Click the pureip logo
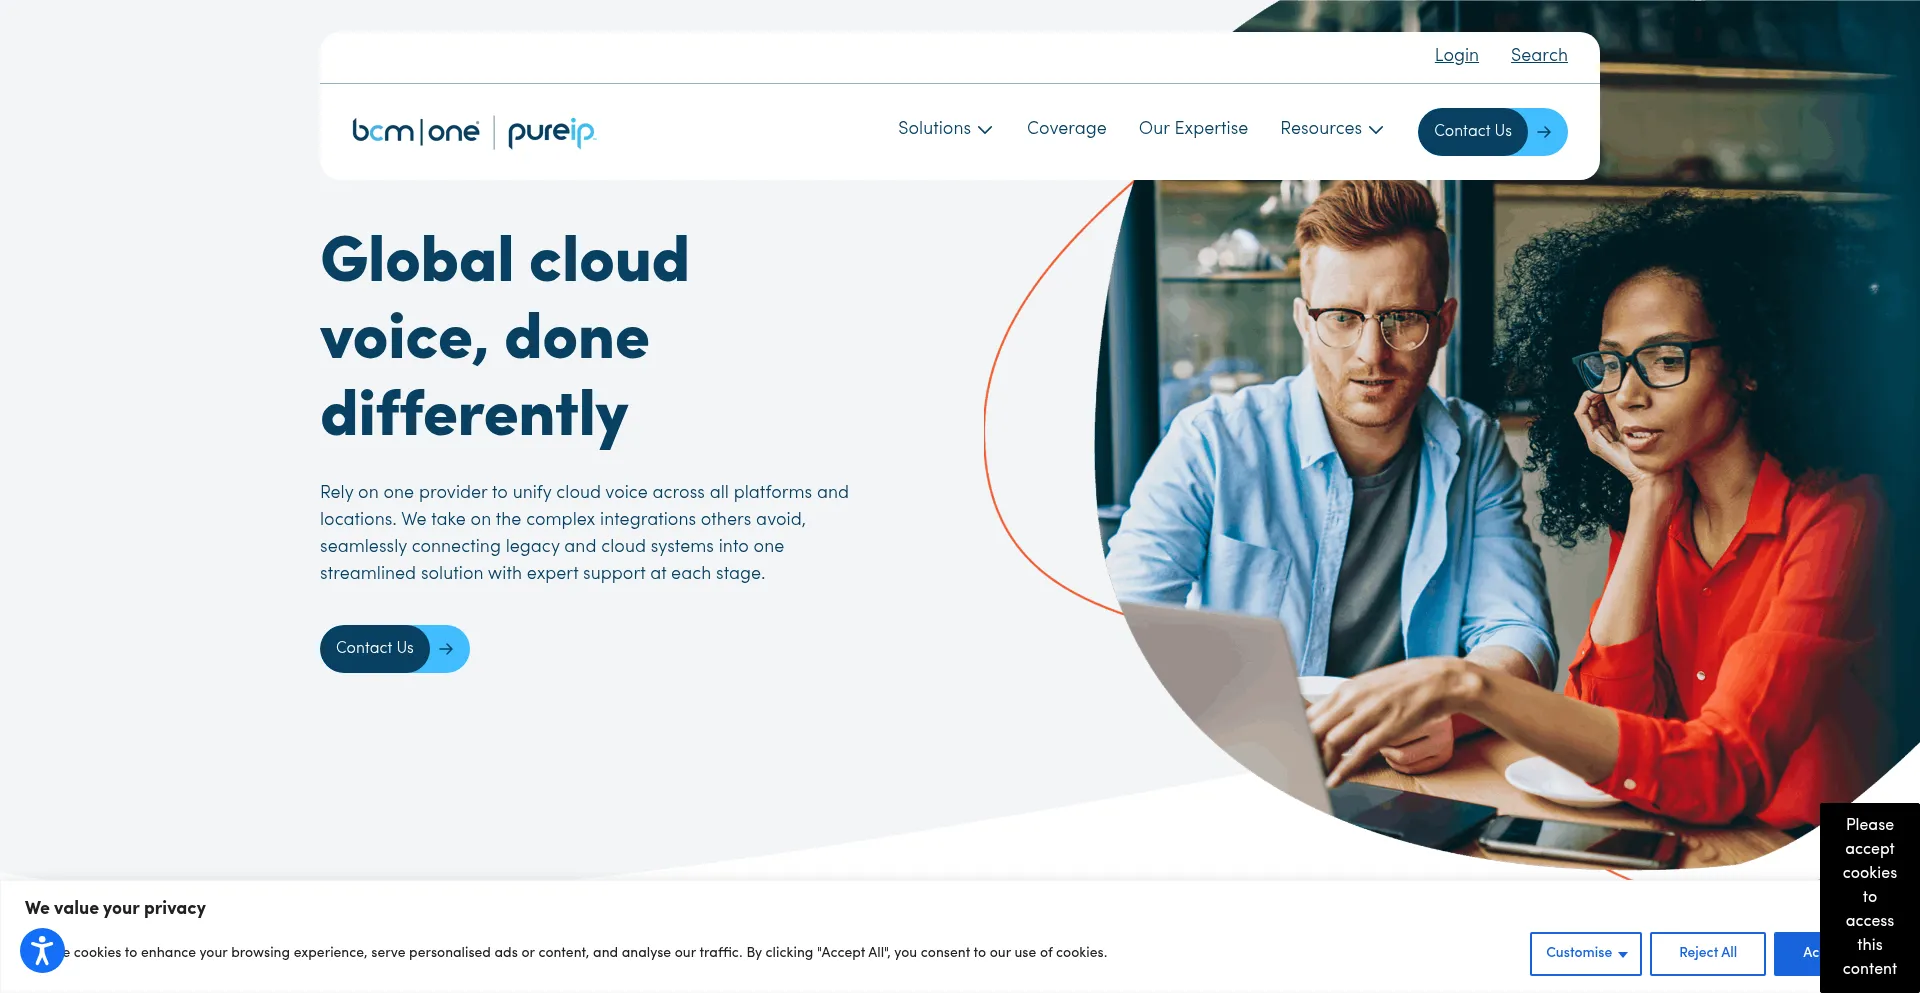The image size is (1920, 993). [x=551, y=132]
